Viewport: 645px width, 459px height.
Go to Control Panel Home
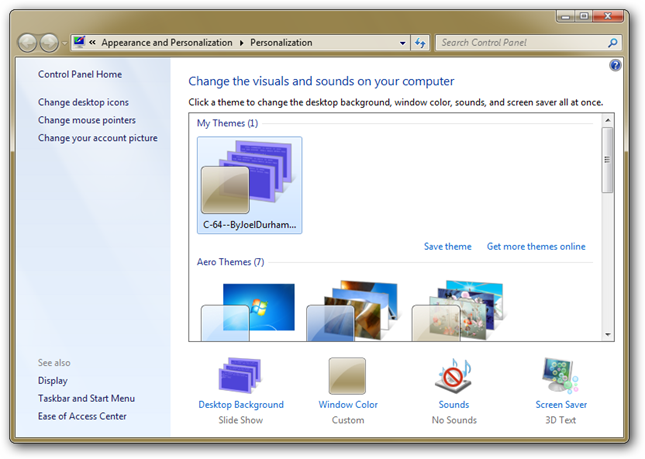80,74
